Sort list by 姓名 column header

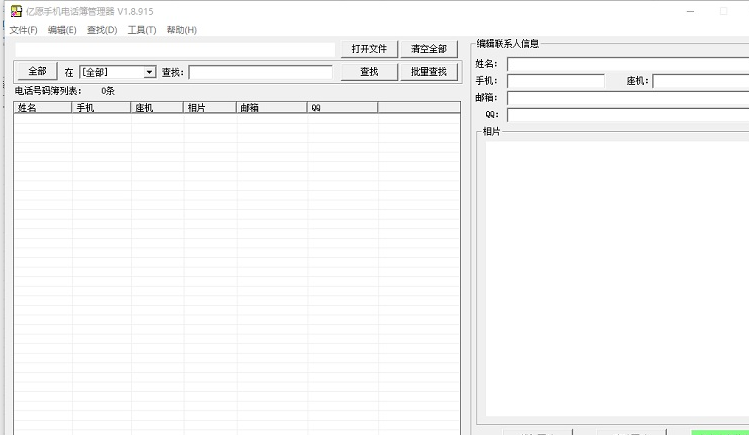[x=43, y=108]
